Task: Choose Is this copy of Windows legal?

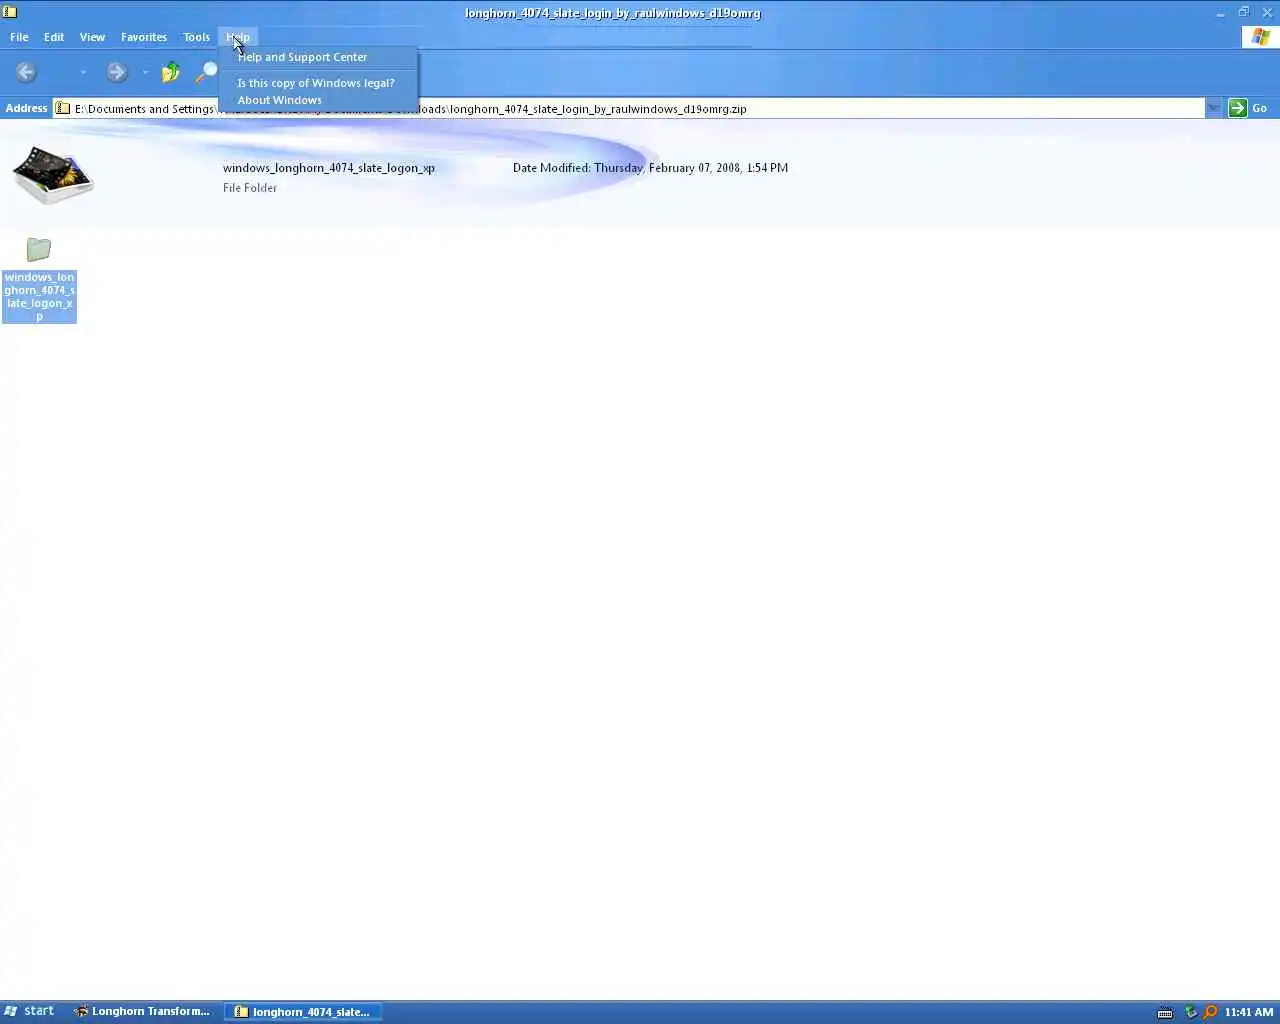Action: pos(318,83)
